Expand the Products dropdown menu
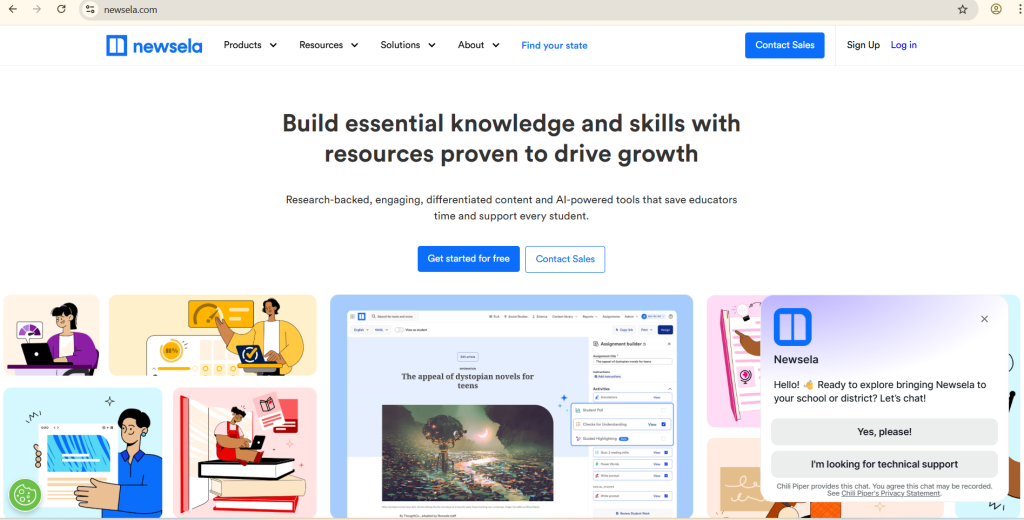The image size is (1024, 520). tap(250, 45)
